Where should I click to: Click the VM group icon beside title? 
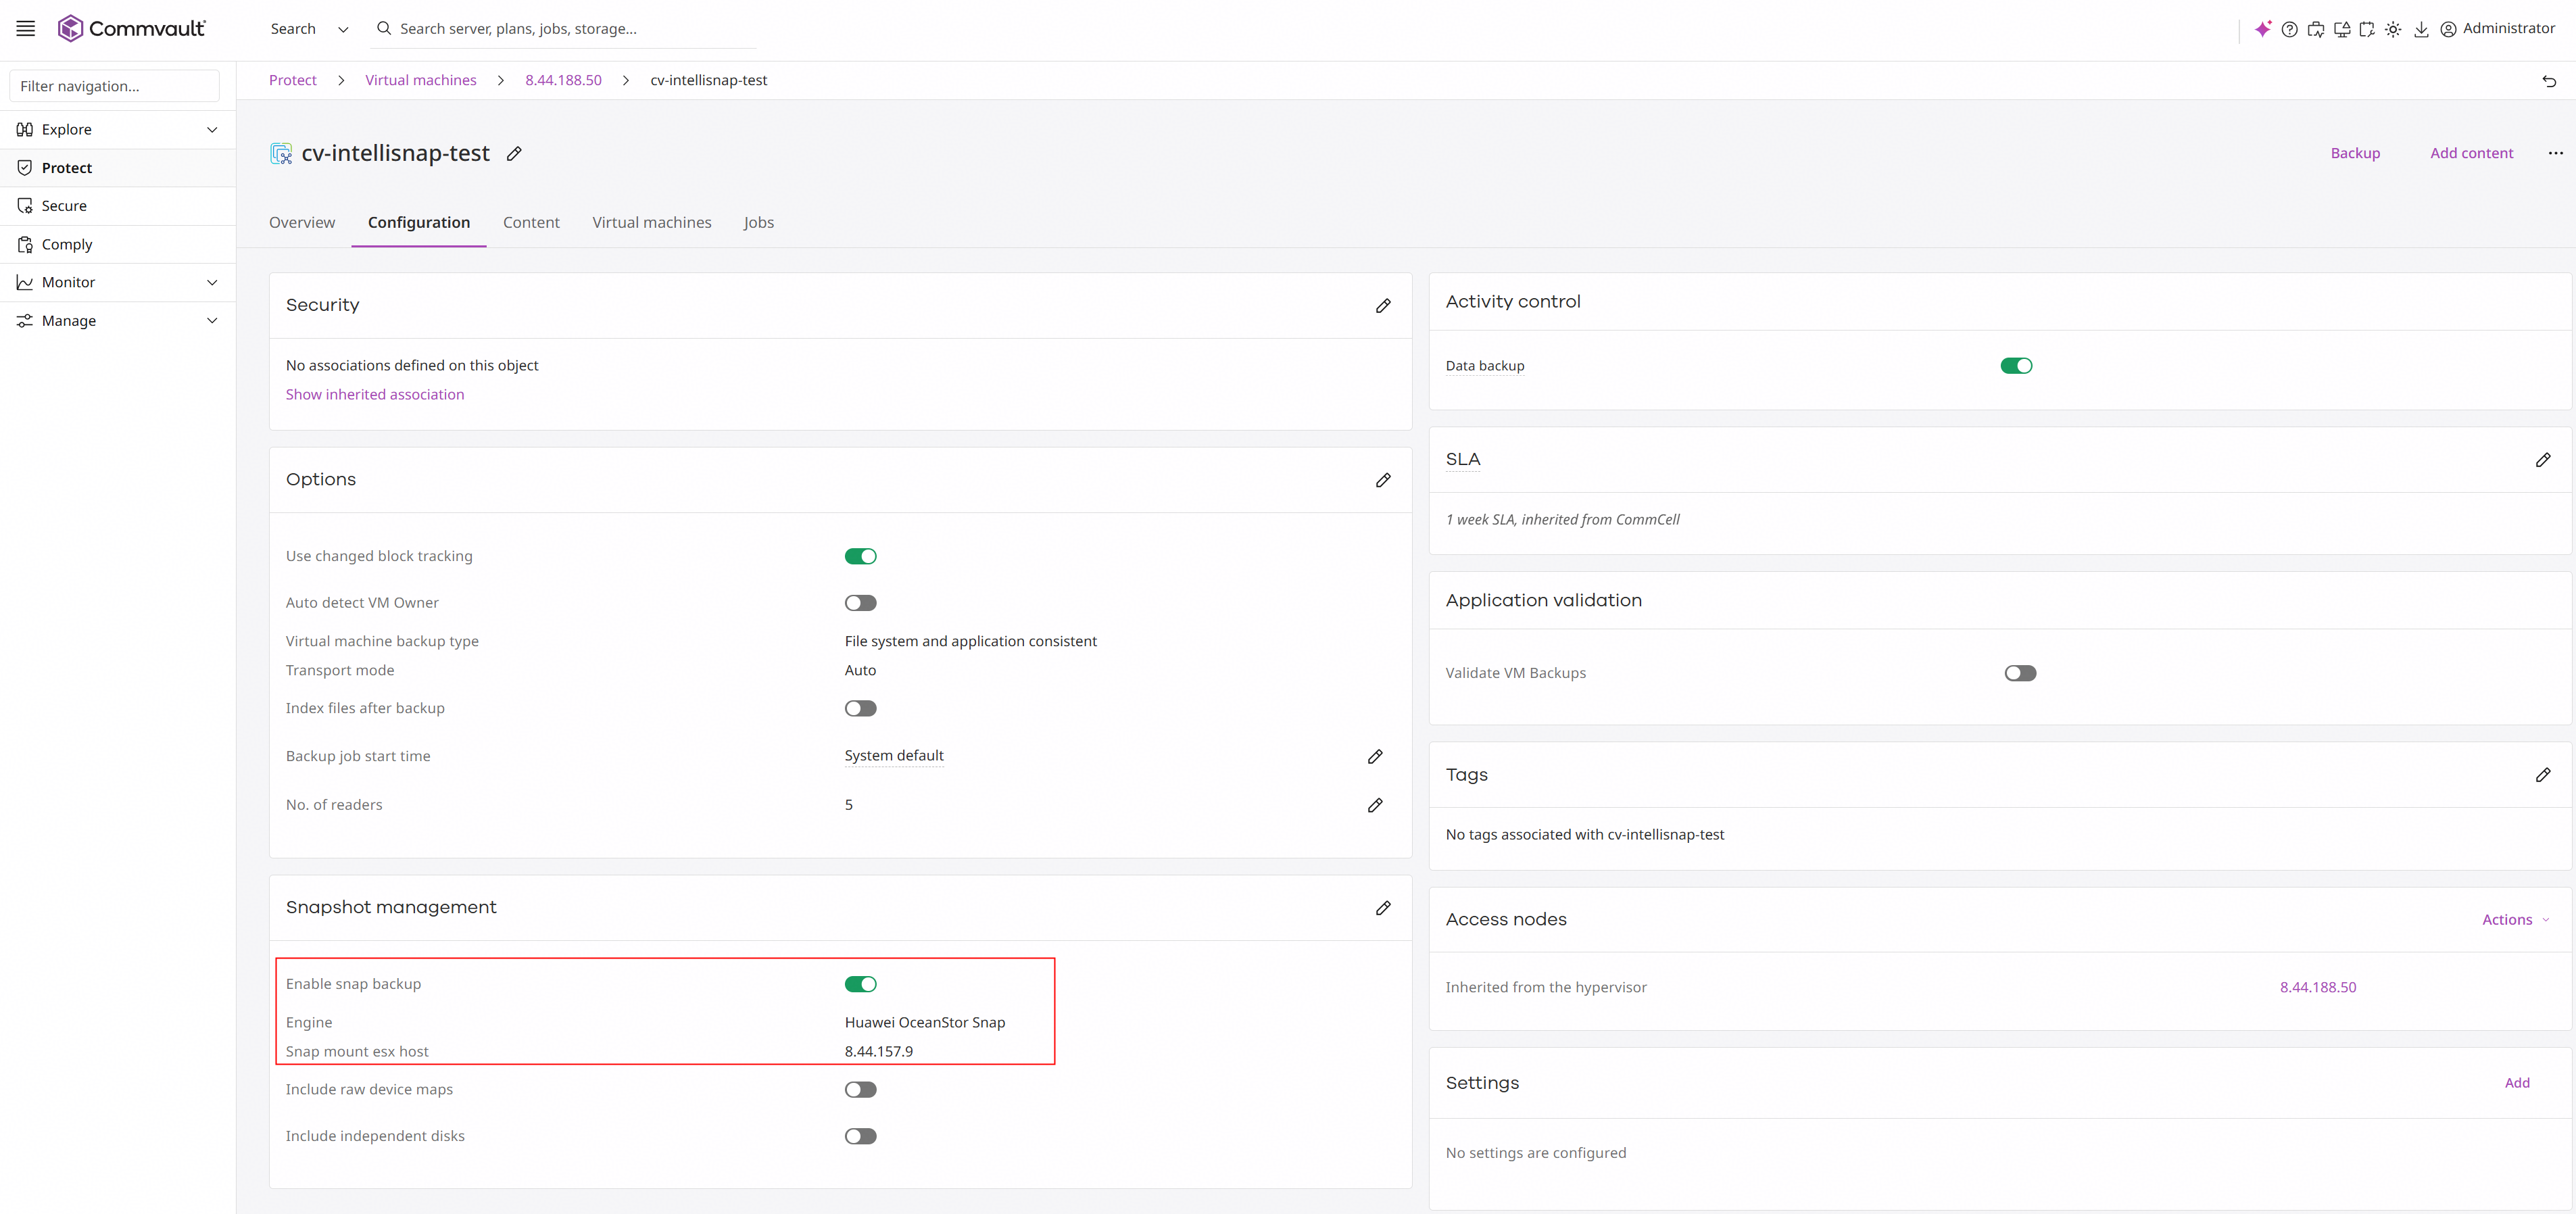click(281, 153)
